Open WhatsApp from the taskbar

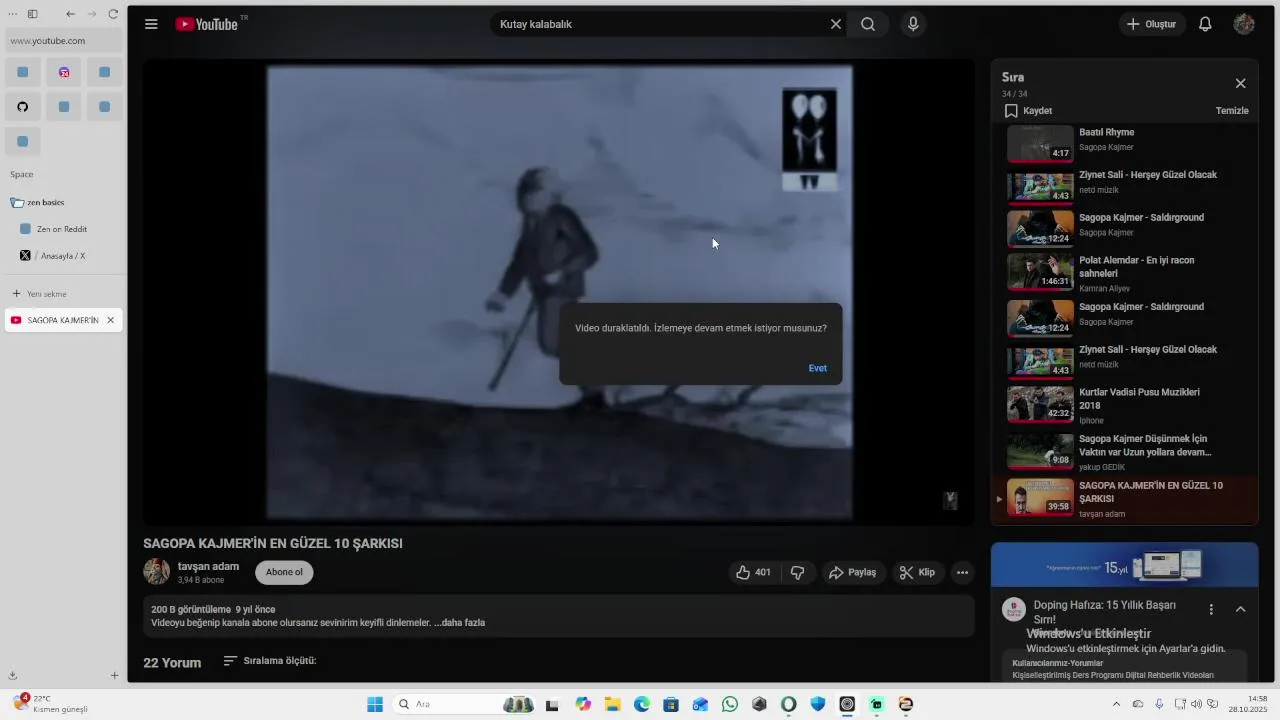(729, 704)
